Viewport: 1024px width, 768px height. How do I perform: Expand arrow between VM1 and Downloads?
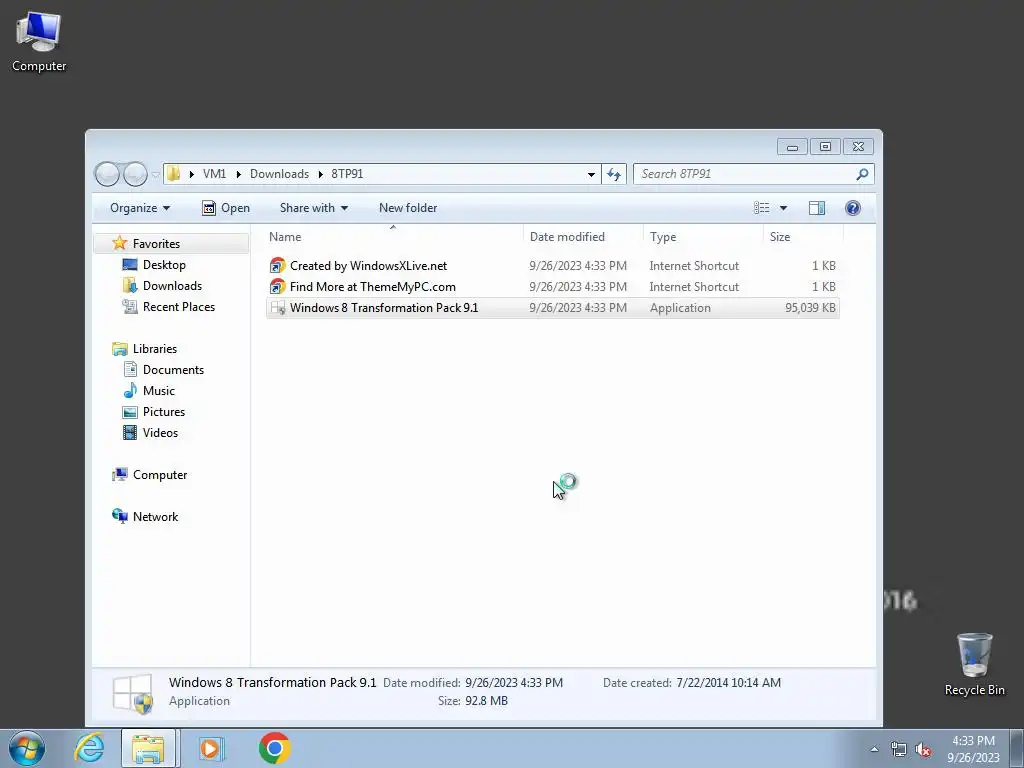tap(238, 174)
